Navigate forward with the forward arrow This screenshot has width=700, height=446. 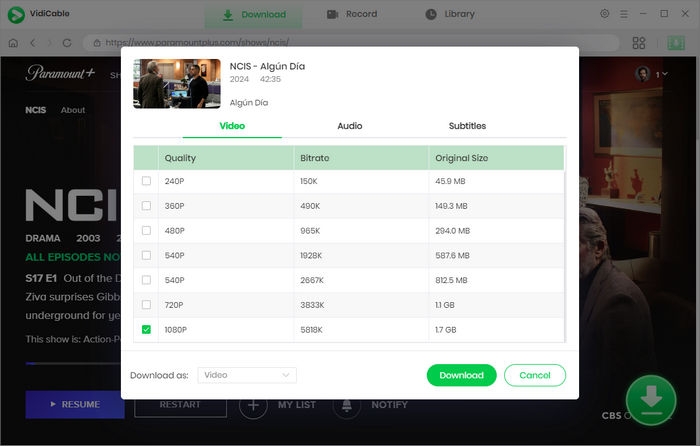[x=50, y=43]
